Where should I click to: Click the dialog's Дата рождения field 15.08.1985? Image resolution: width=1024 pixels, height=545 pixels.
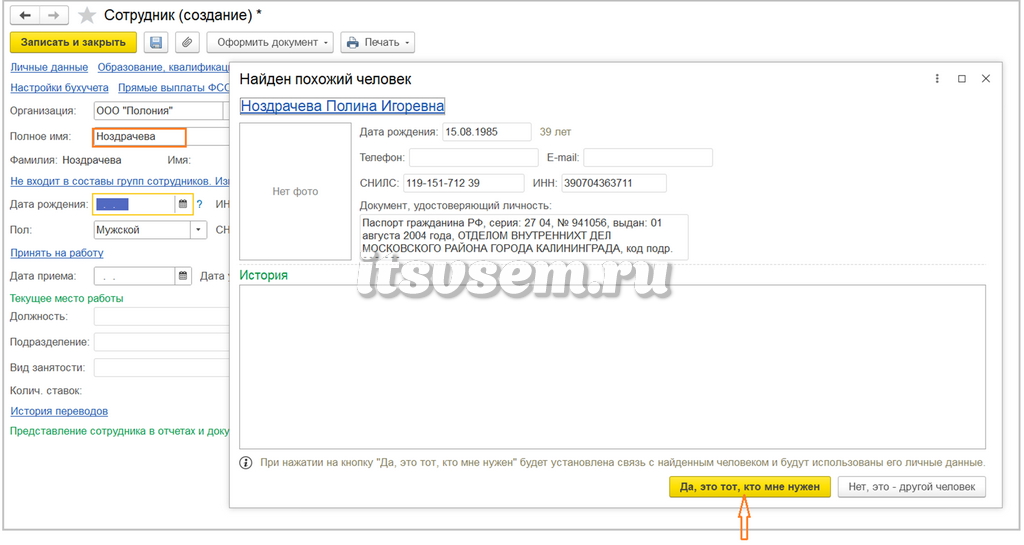pos(487,132)
